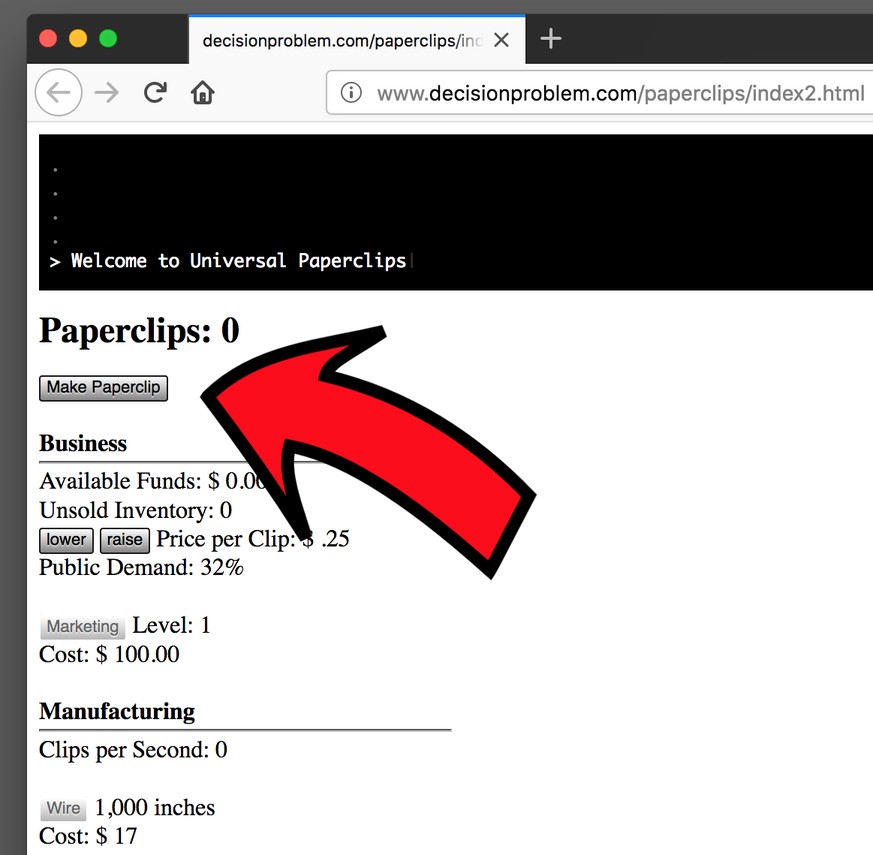Click the yellow minimize window button

click(x=78, y=39)
